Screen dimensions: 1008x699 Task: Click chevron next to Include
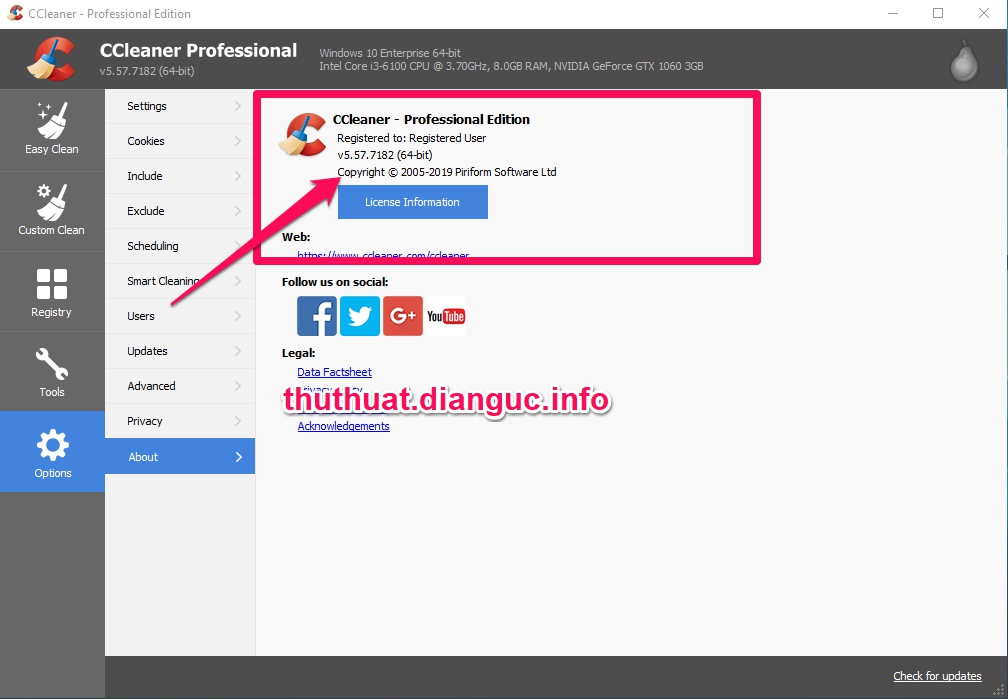point(238,176)
